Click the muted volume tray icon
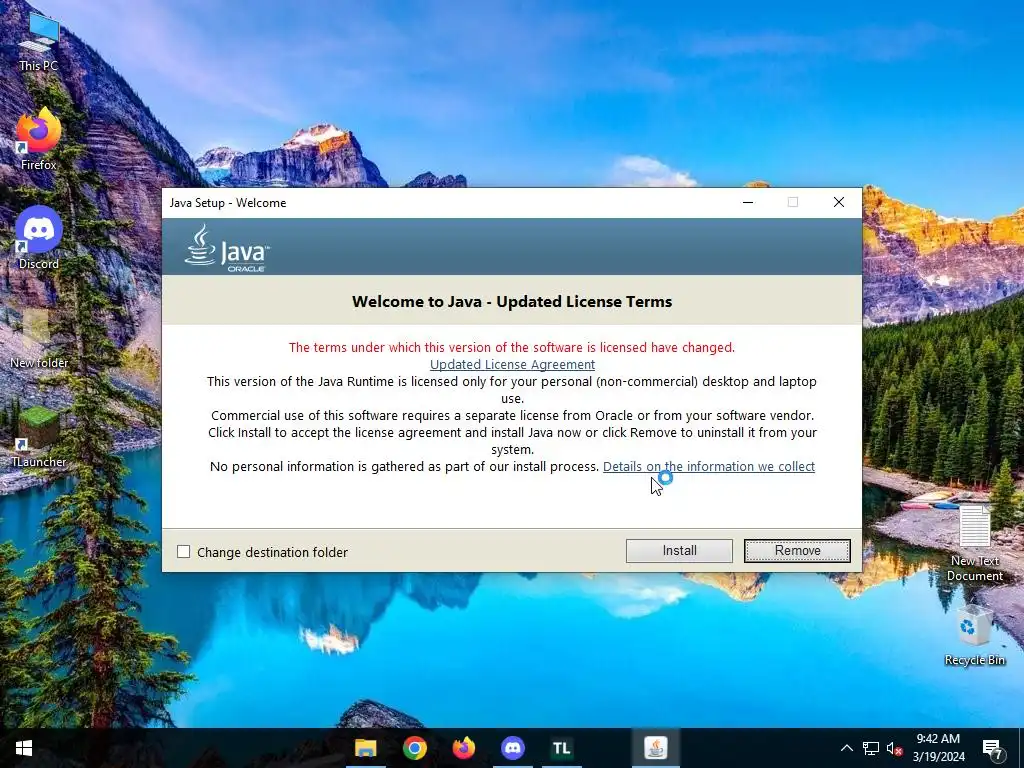Screen dimensions: 1024x768 [x=894, y=748]
